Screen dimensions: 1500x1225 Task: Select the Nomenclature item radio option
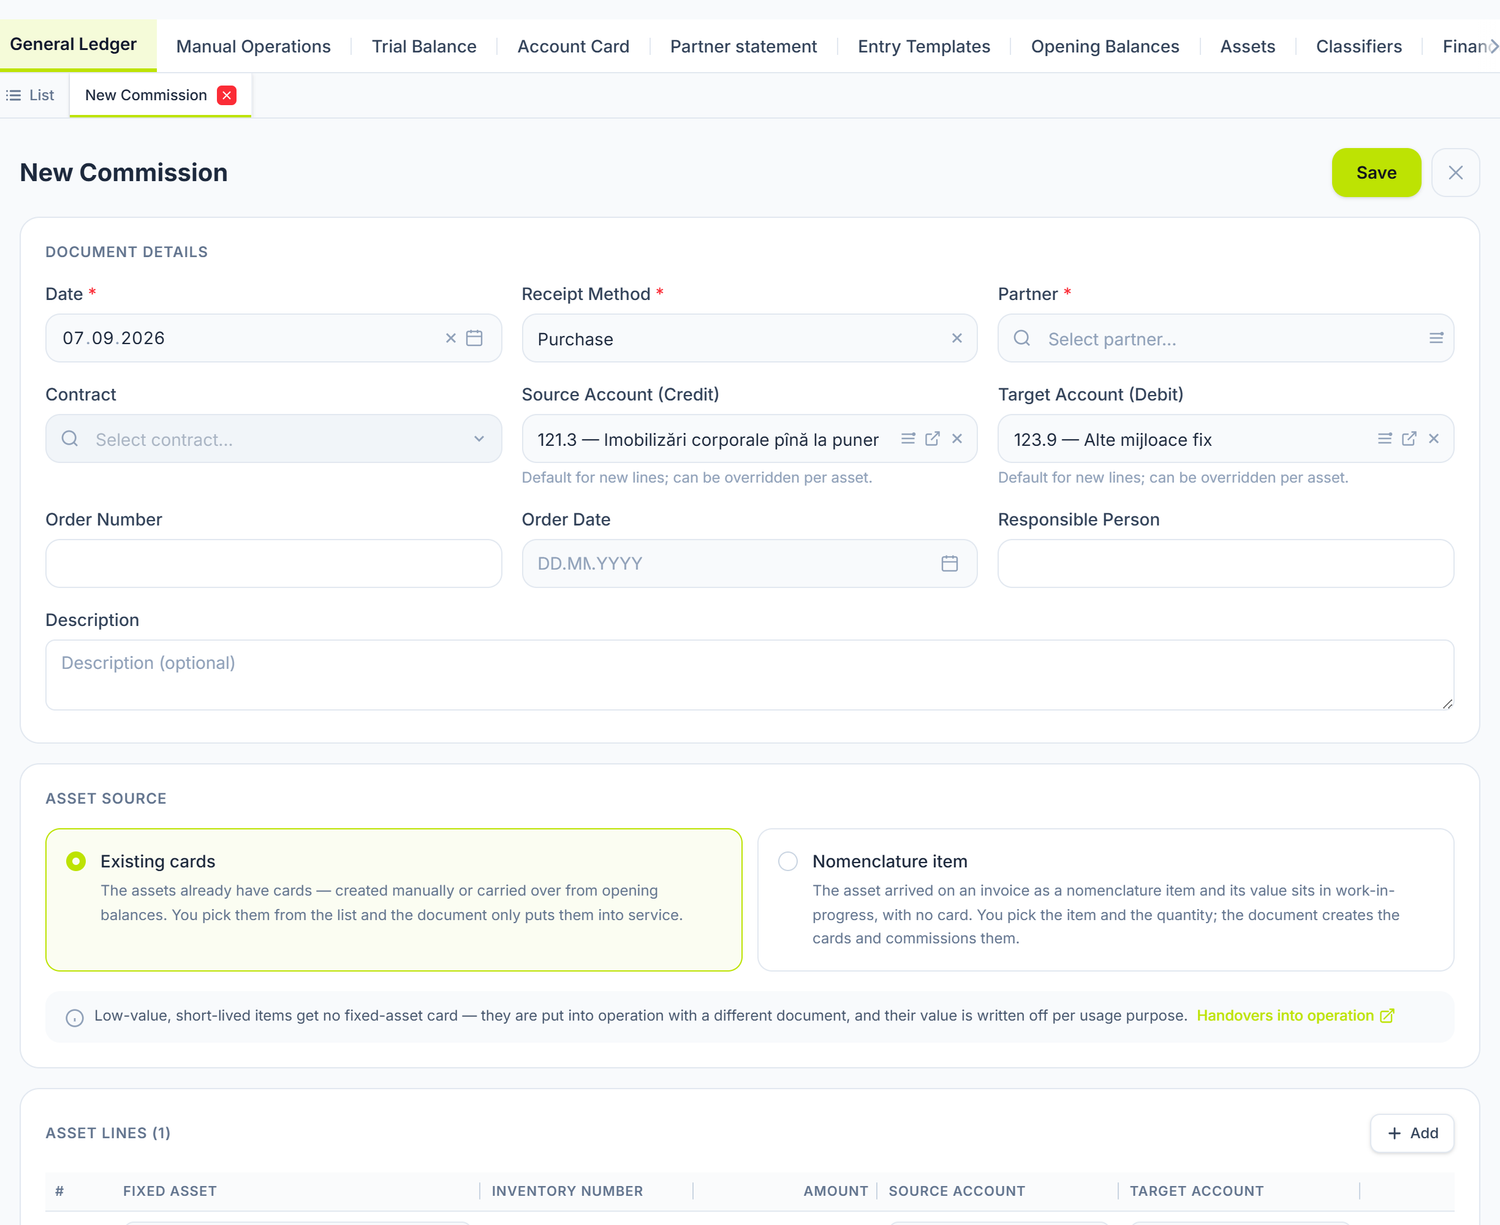[788, 861]
